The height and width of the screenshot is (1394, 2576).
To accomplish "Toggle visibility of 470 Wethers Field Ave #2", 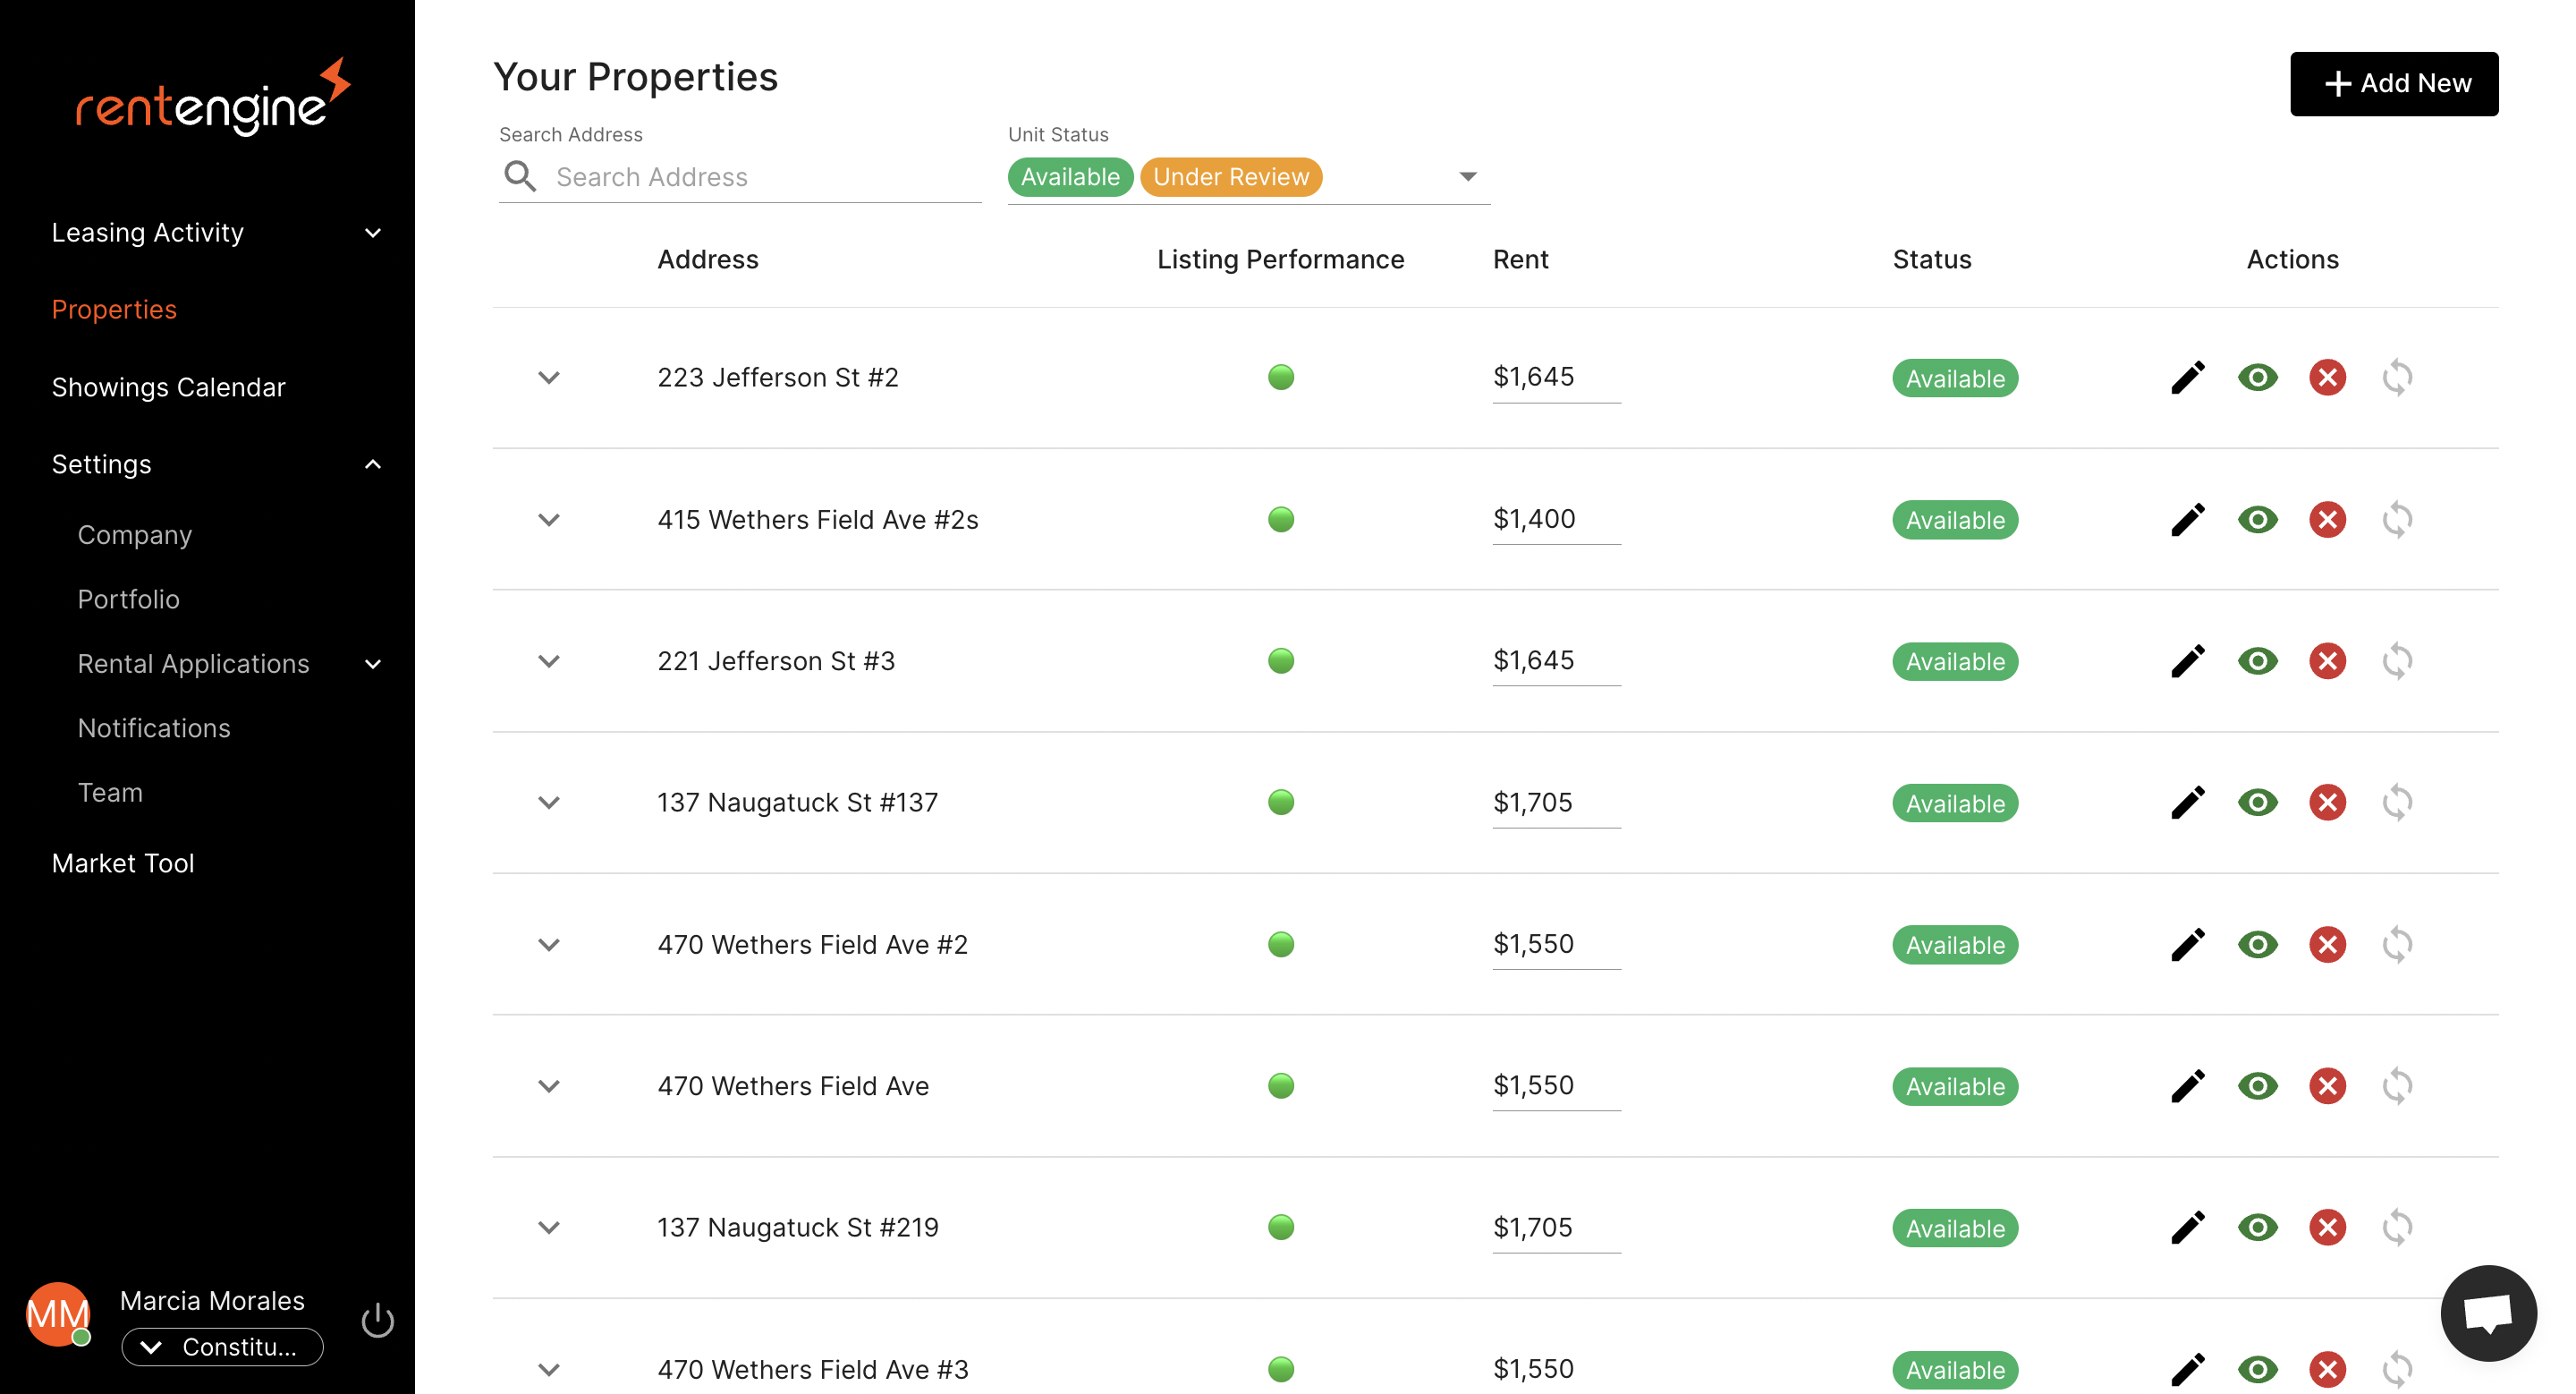I will [x=2257, y=945].
